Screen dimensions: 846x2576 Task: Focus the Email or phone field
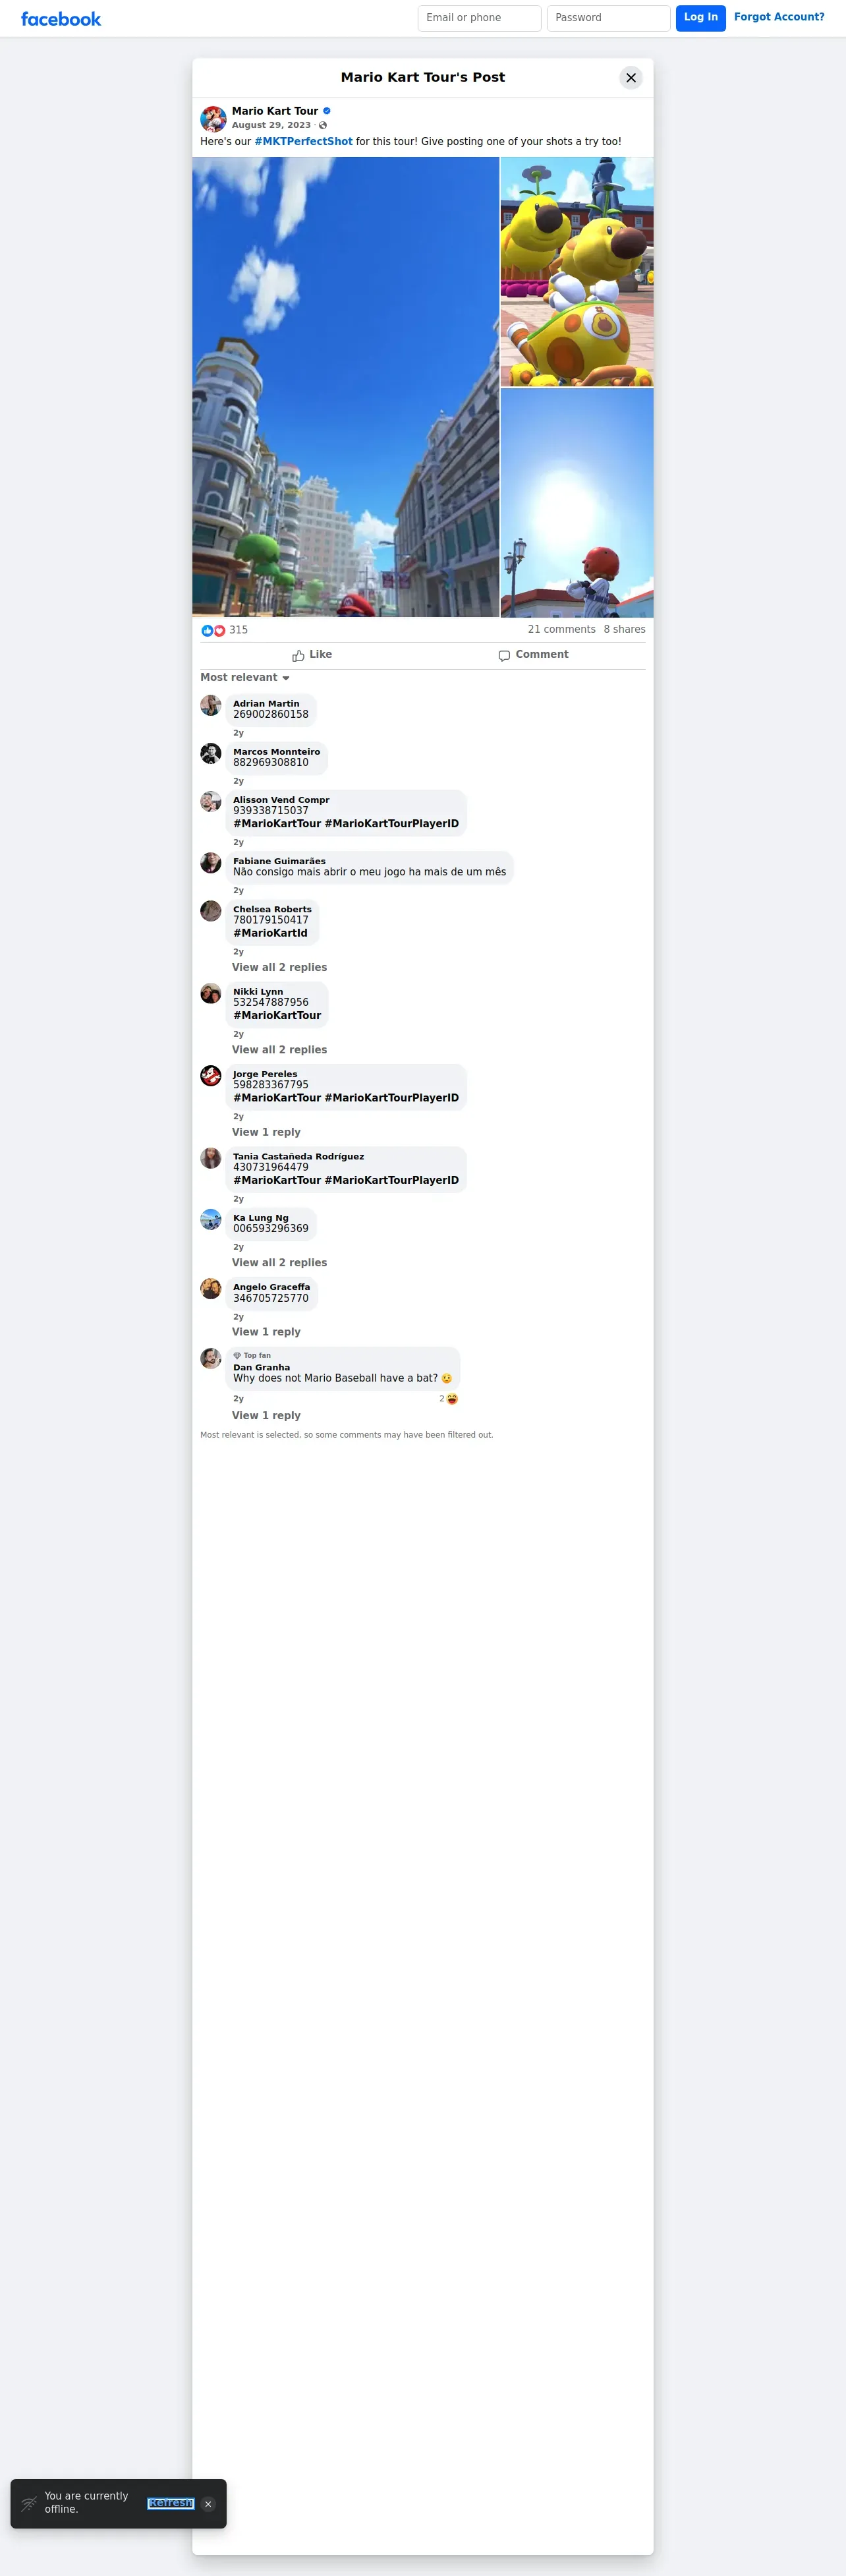[480, 18]
